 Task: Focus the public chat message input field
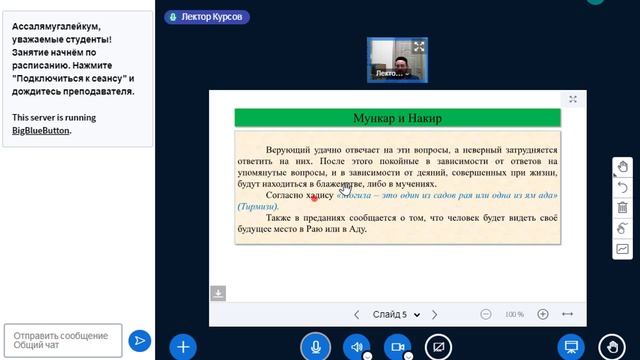pos(63,340)
